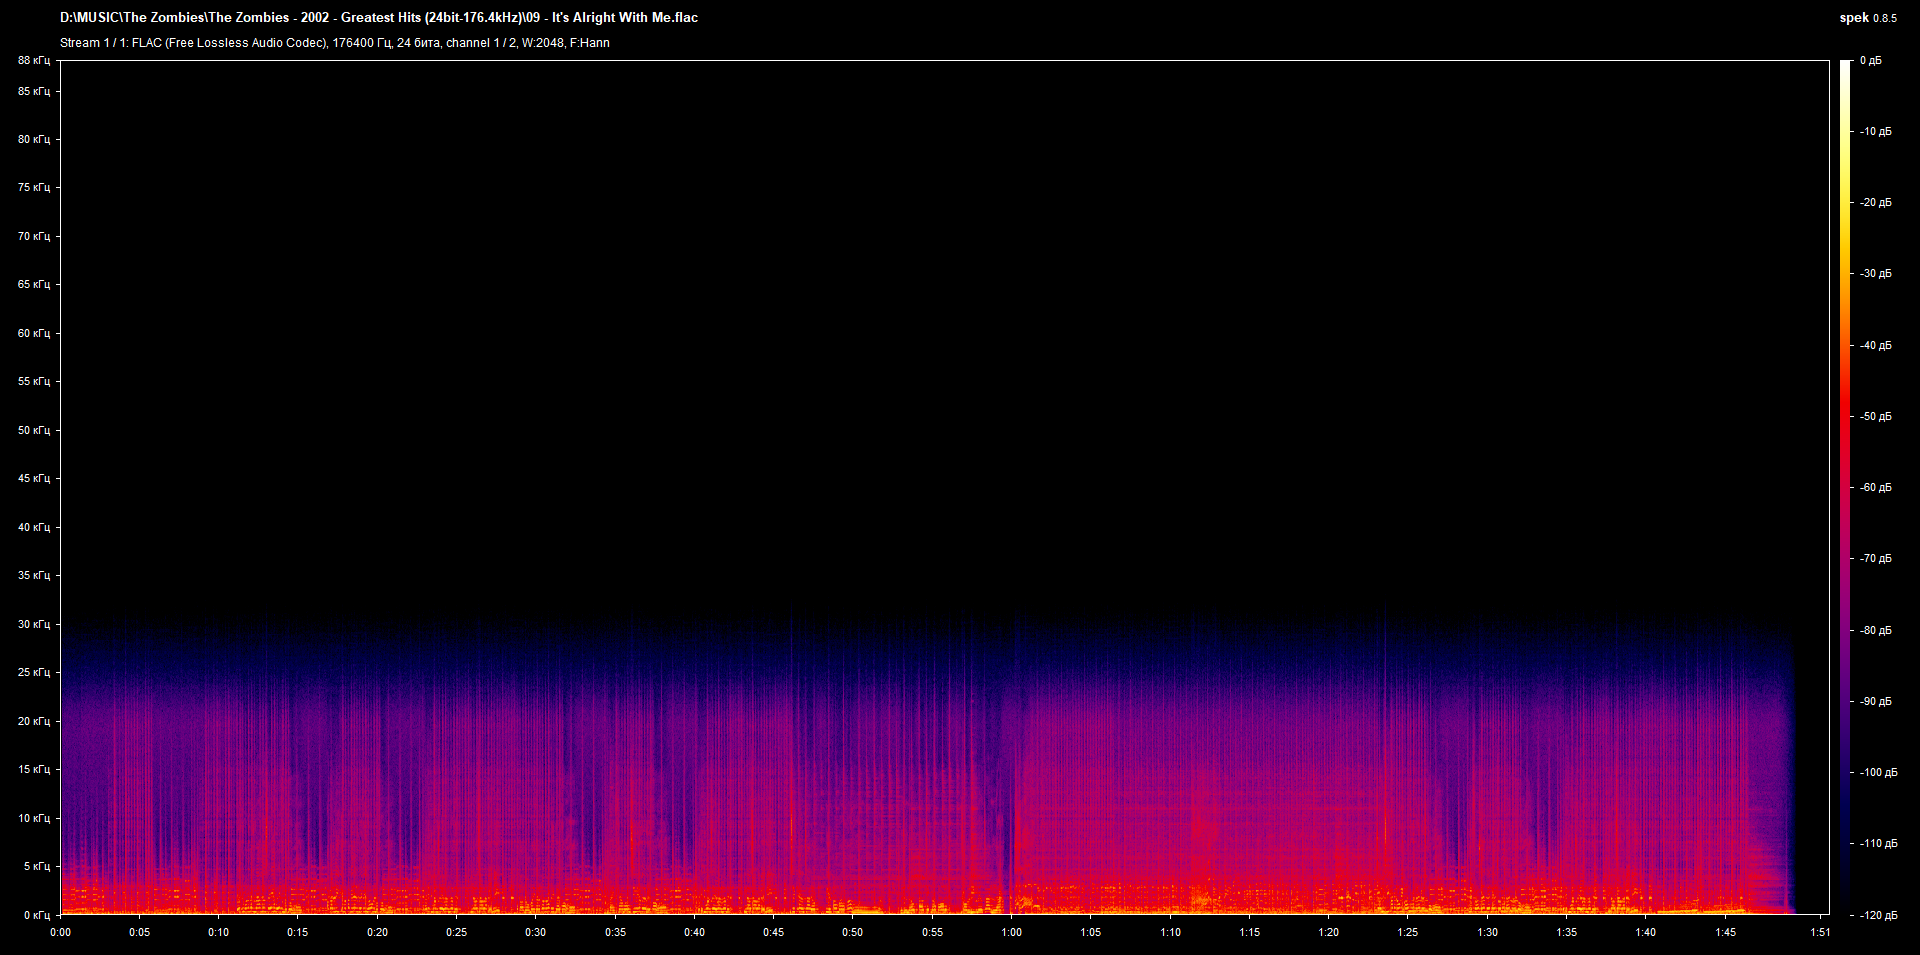The width and height of the screenshot is (1920, 955).
Task: Click the -50 дБ scale label
Action: click(1876, 416)
